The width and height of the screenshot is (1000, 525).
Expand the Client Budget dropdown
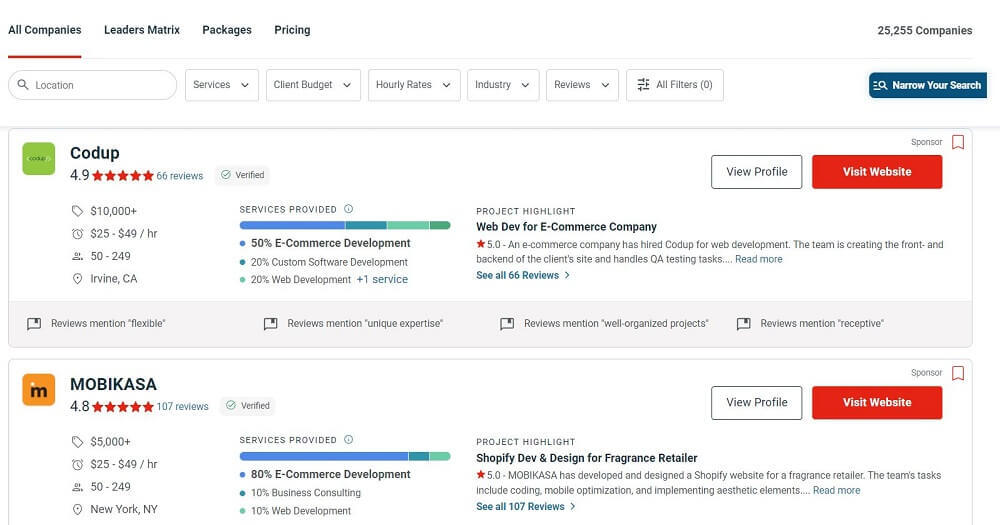313,85
